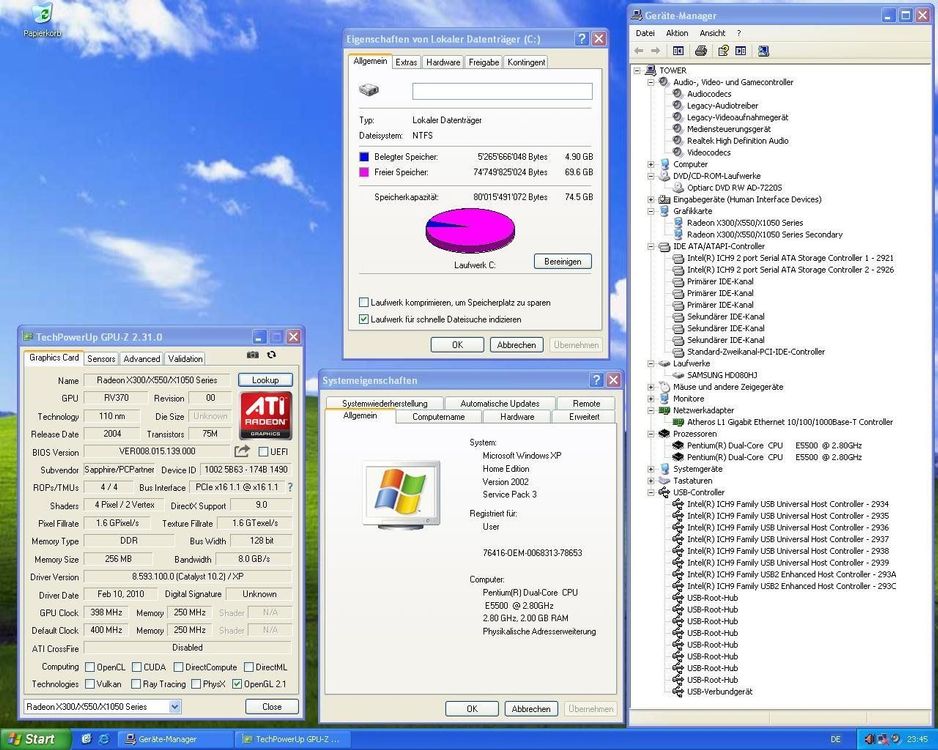938x750 pixels.
Task: Toggle the OpenGL 2.1 checkbox in GPU-Z
Action: click(x=236, y=684)
